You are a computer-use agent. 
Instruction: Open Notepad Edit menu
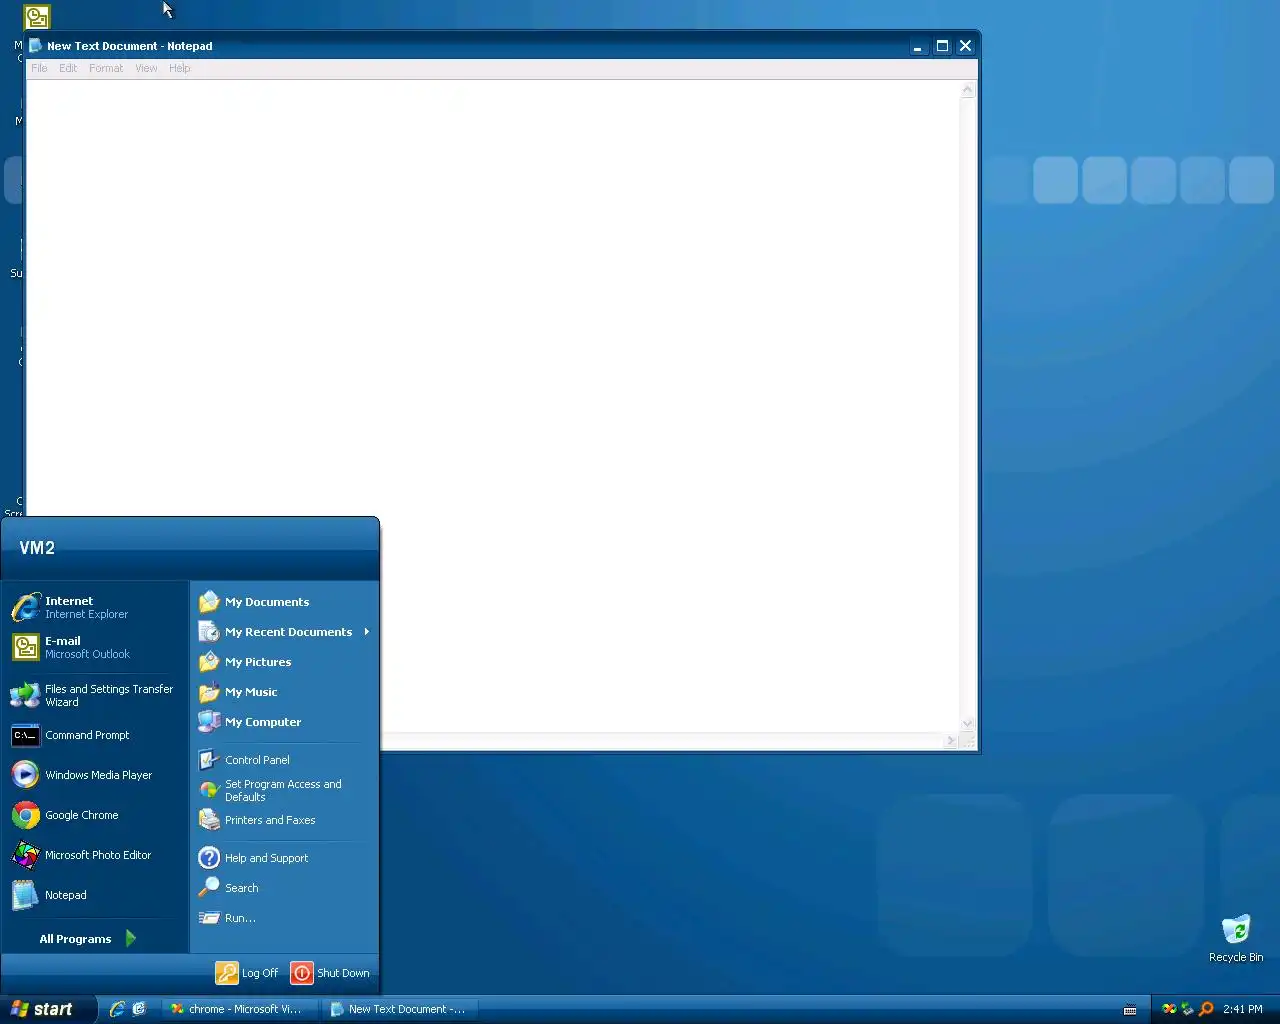(x=68, y=68)
